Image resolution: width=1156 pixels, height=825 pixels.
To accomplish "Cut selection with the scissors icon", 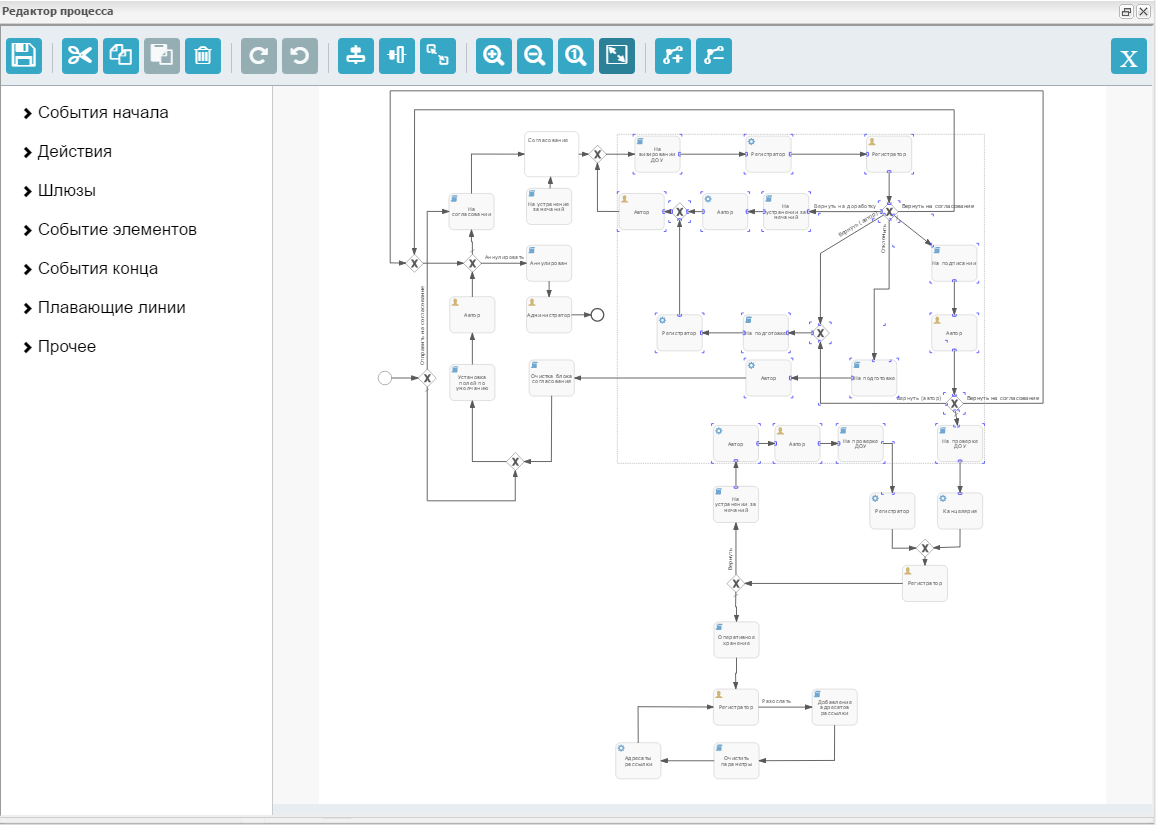I will [80, 56].
